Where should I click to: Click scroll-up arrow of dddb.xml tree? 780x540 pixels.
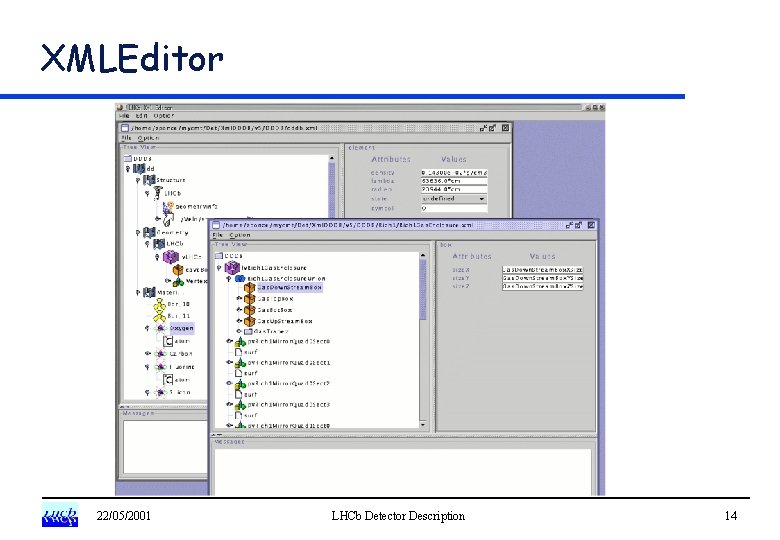click(332, 158)
